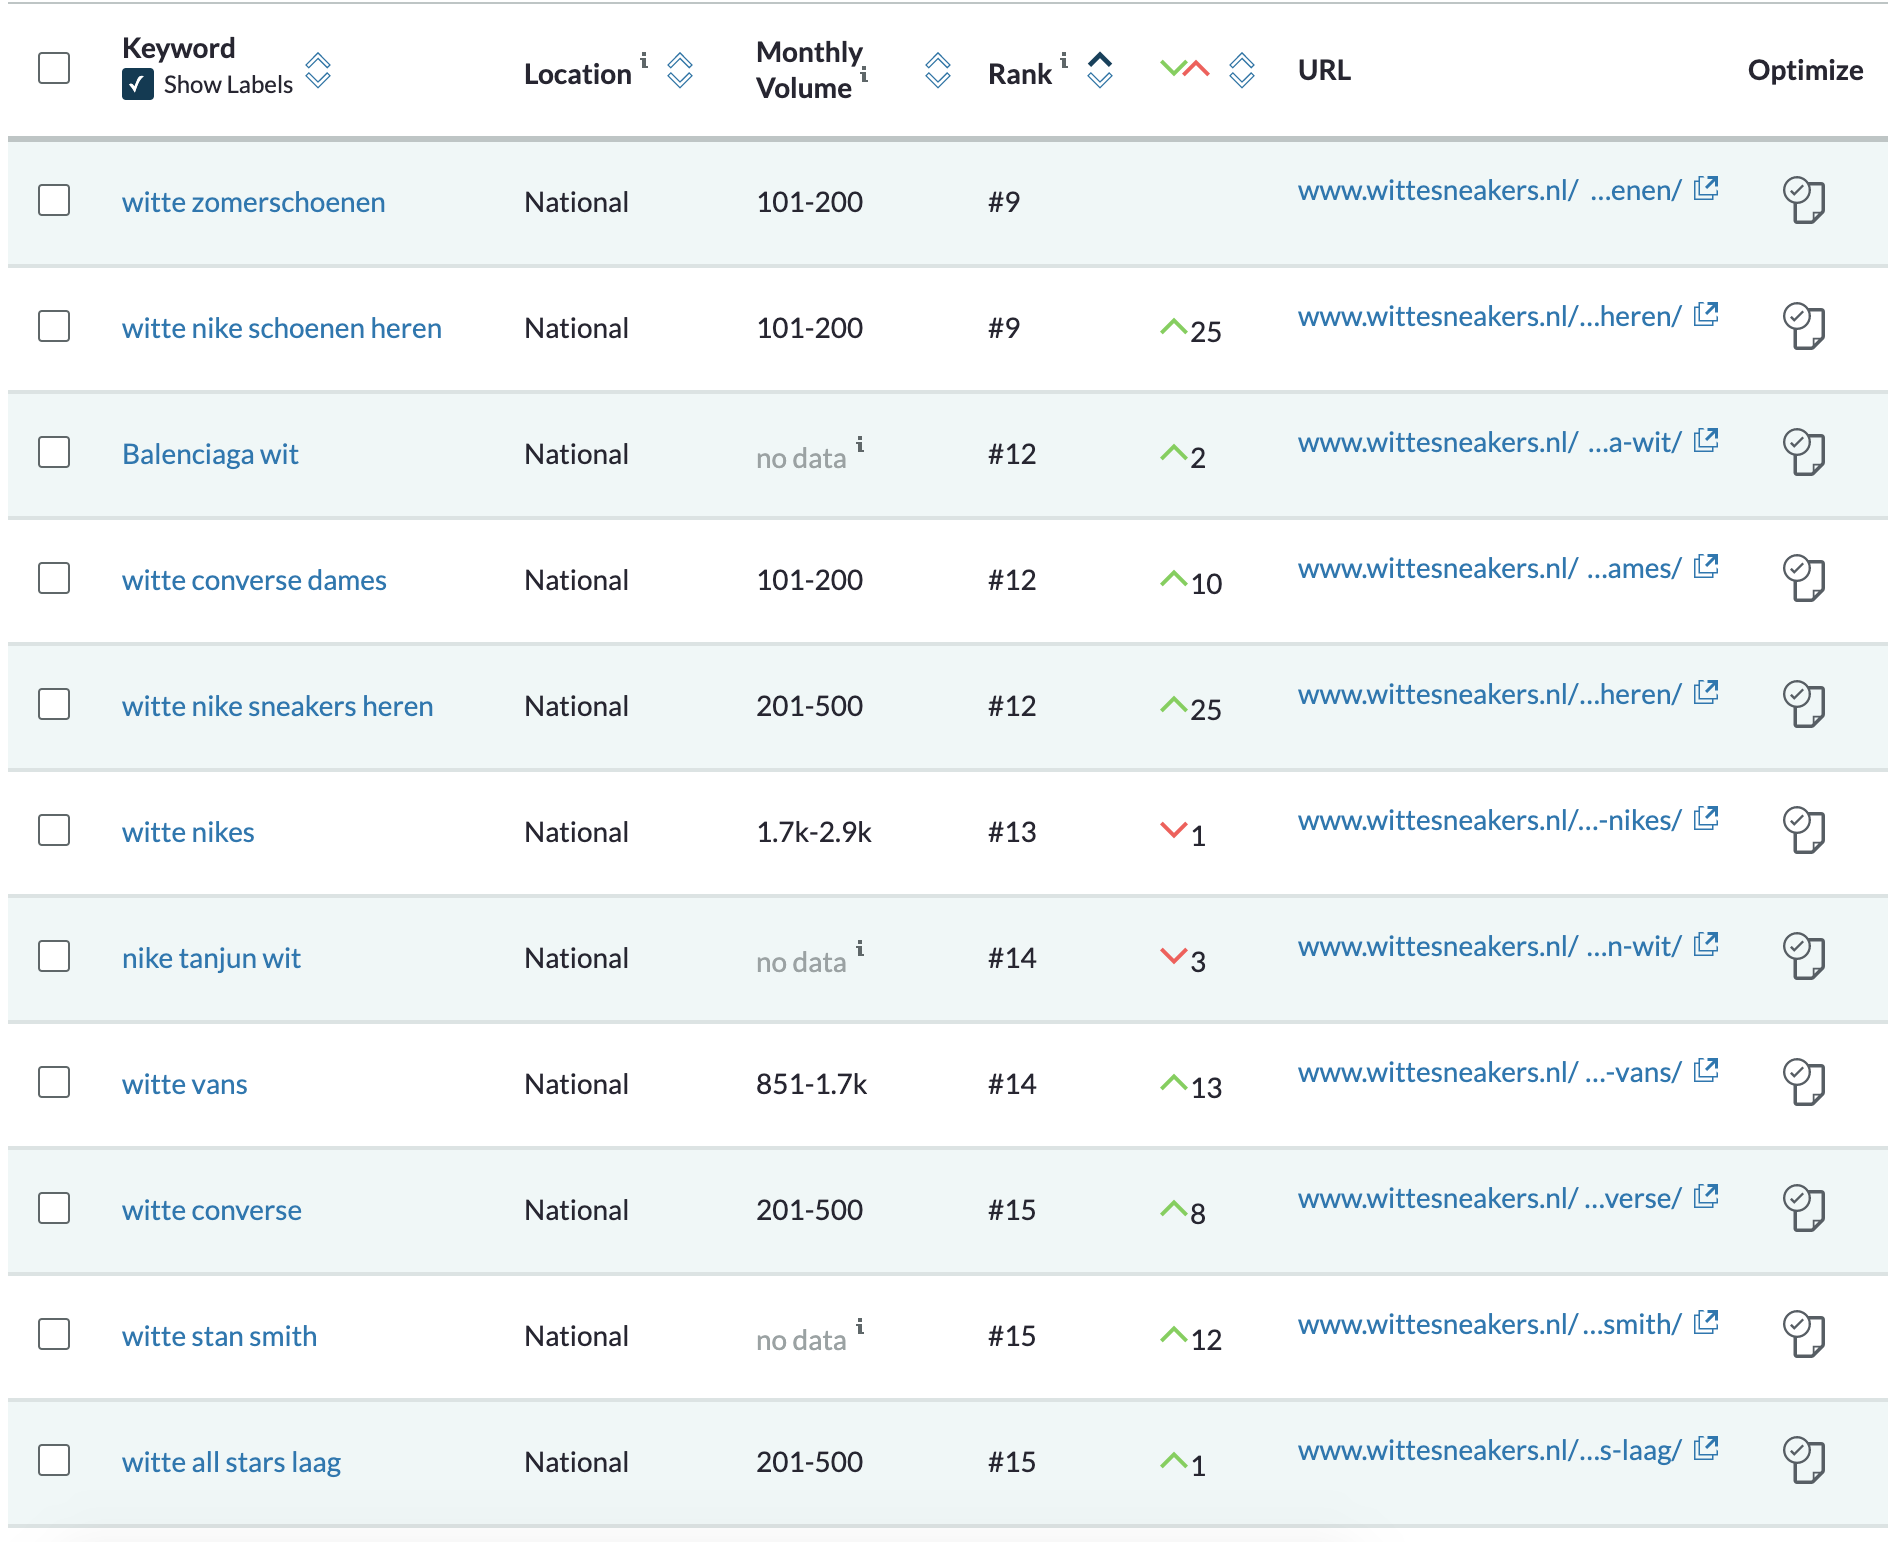
Task: Select the witte zomerschoenen row checkbox
Action: (x=54, y=200)
